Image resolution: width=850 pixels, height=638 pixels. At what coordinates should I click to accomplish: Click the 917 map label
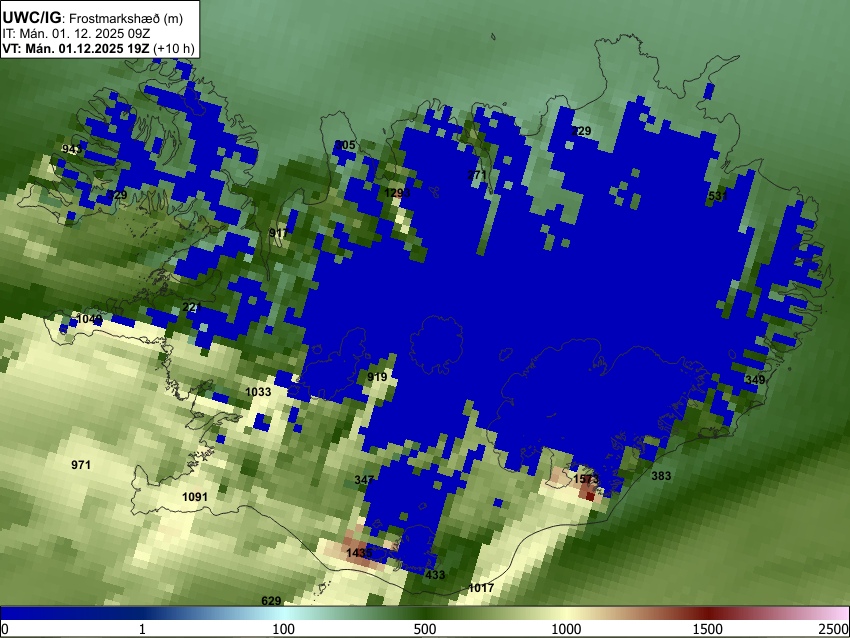coord(279,233)
